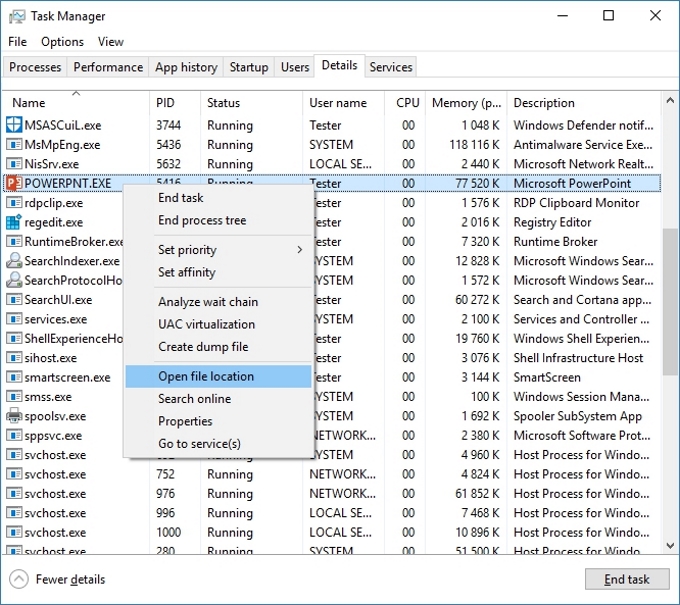Click the SearchProtocolHost process icon

pyautogui.click(x=14, y=281)
